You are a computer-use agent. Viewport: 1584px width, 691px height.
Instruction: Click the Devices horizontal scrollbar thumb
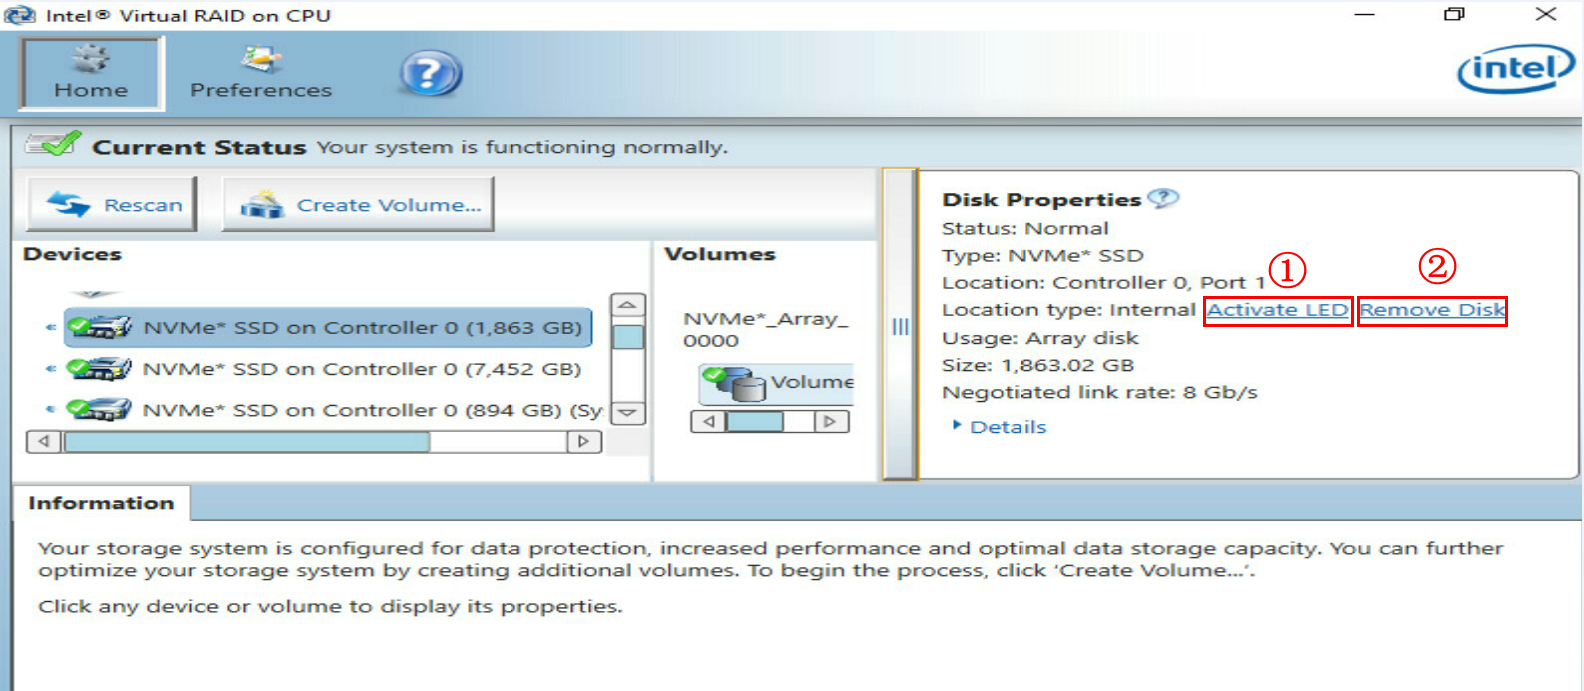tap(247, 441)
